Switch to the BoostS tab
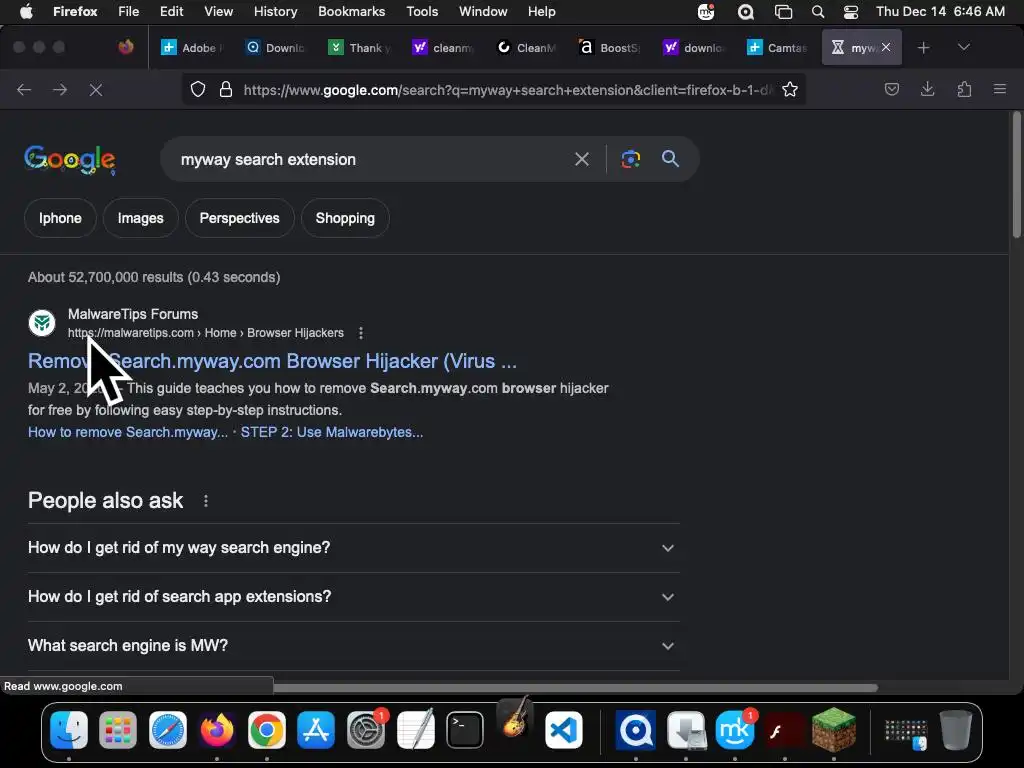Screen dimensions: 1024x768 (x=610, y=48)
